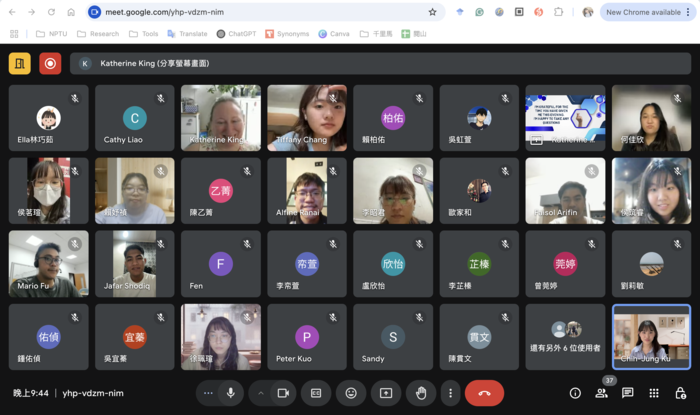Image resolution: width=700 pixels, height=415 pixels.
Task: Click the 欣怡 teal avatar tile
Action: [x=393, y=264]
